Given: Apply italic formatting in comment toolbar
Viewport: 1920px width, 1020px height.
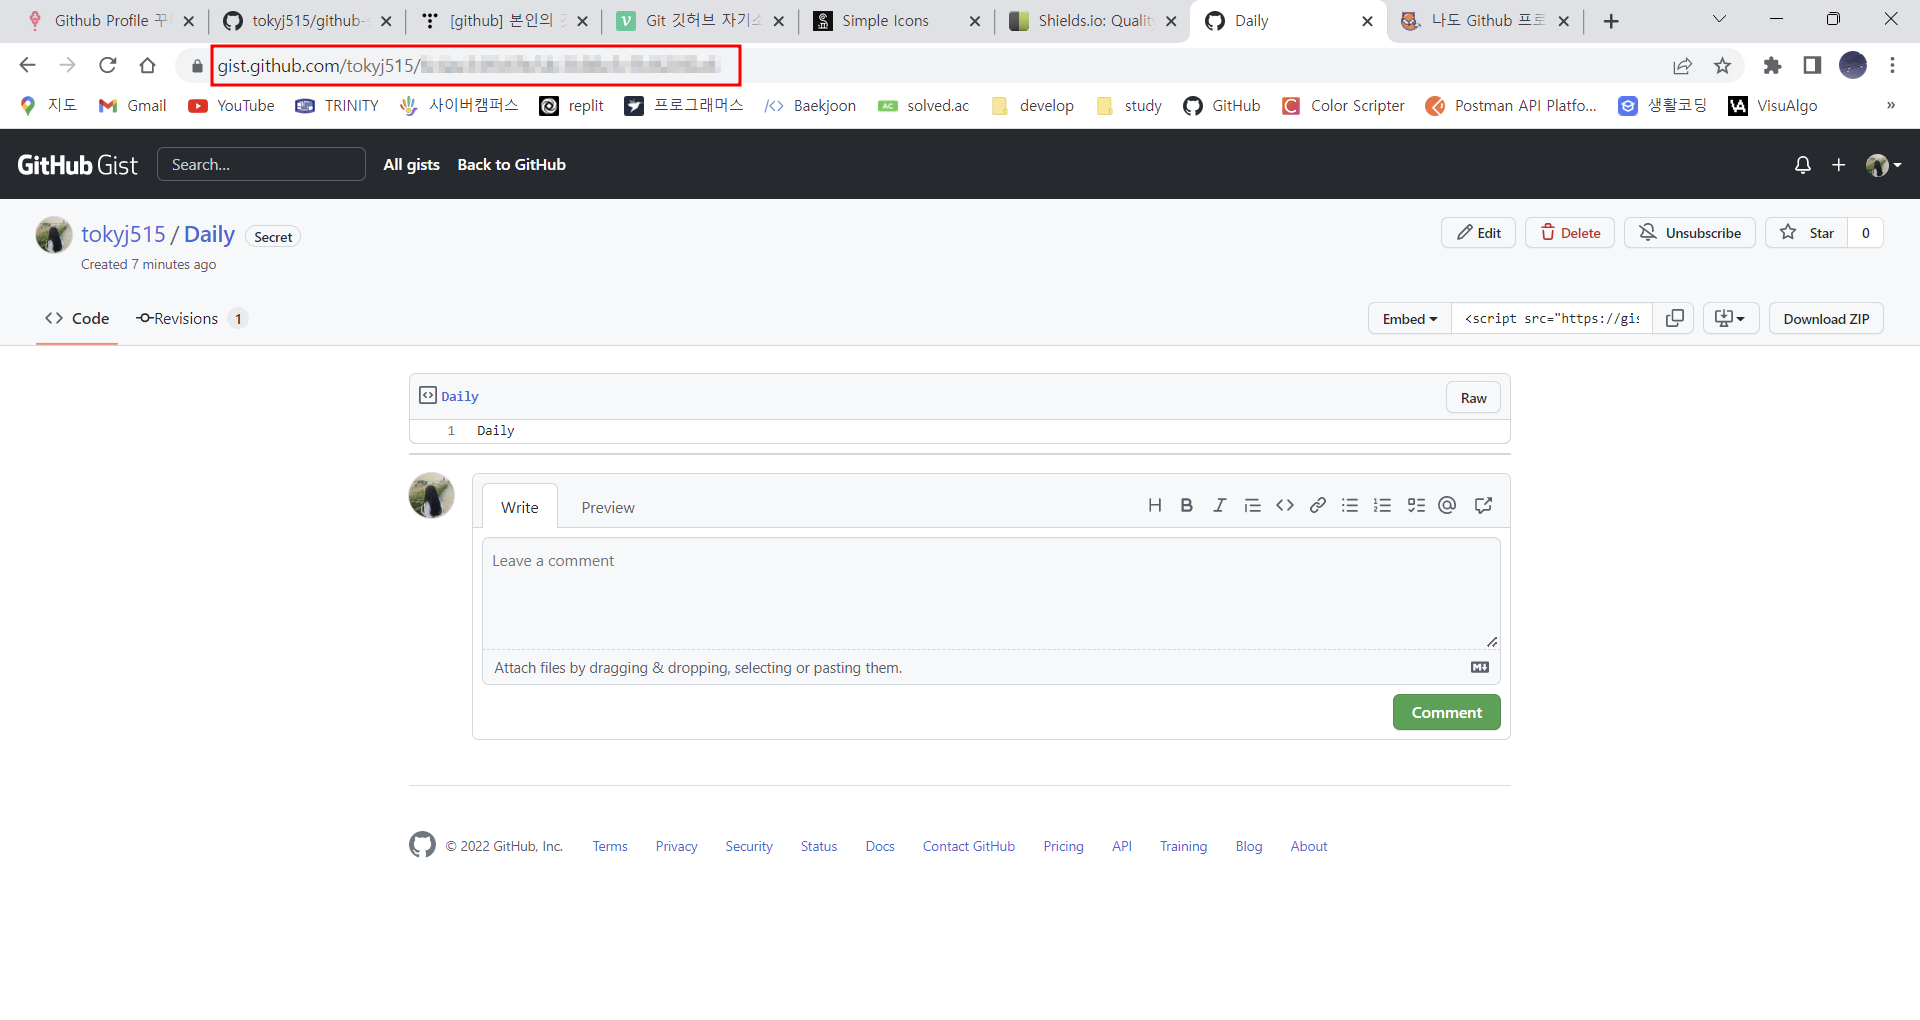Looking at the screenshot, I should pos(1219,506).
